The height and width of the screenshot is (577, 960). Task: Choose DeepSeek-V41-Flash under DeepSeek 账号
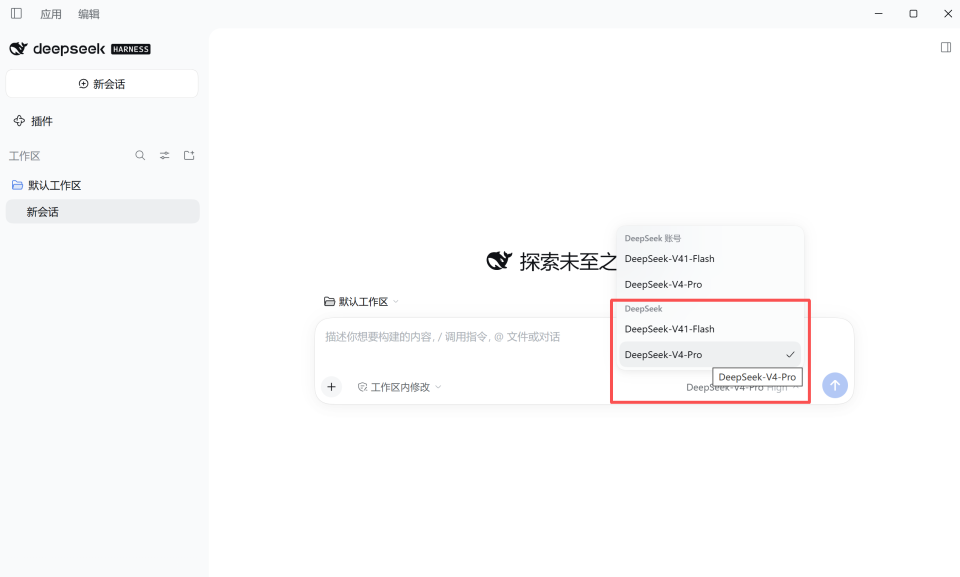pyautogui.click(x=710, y=258)
